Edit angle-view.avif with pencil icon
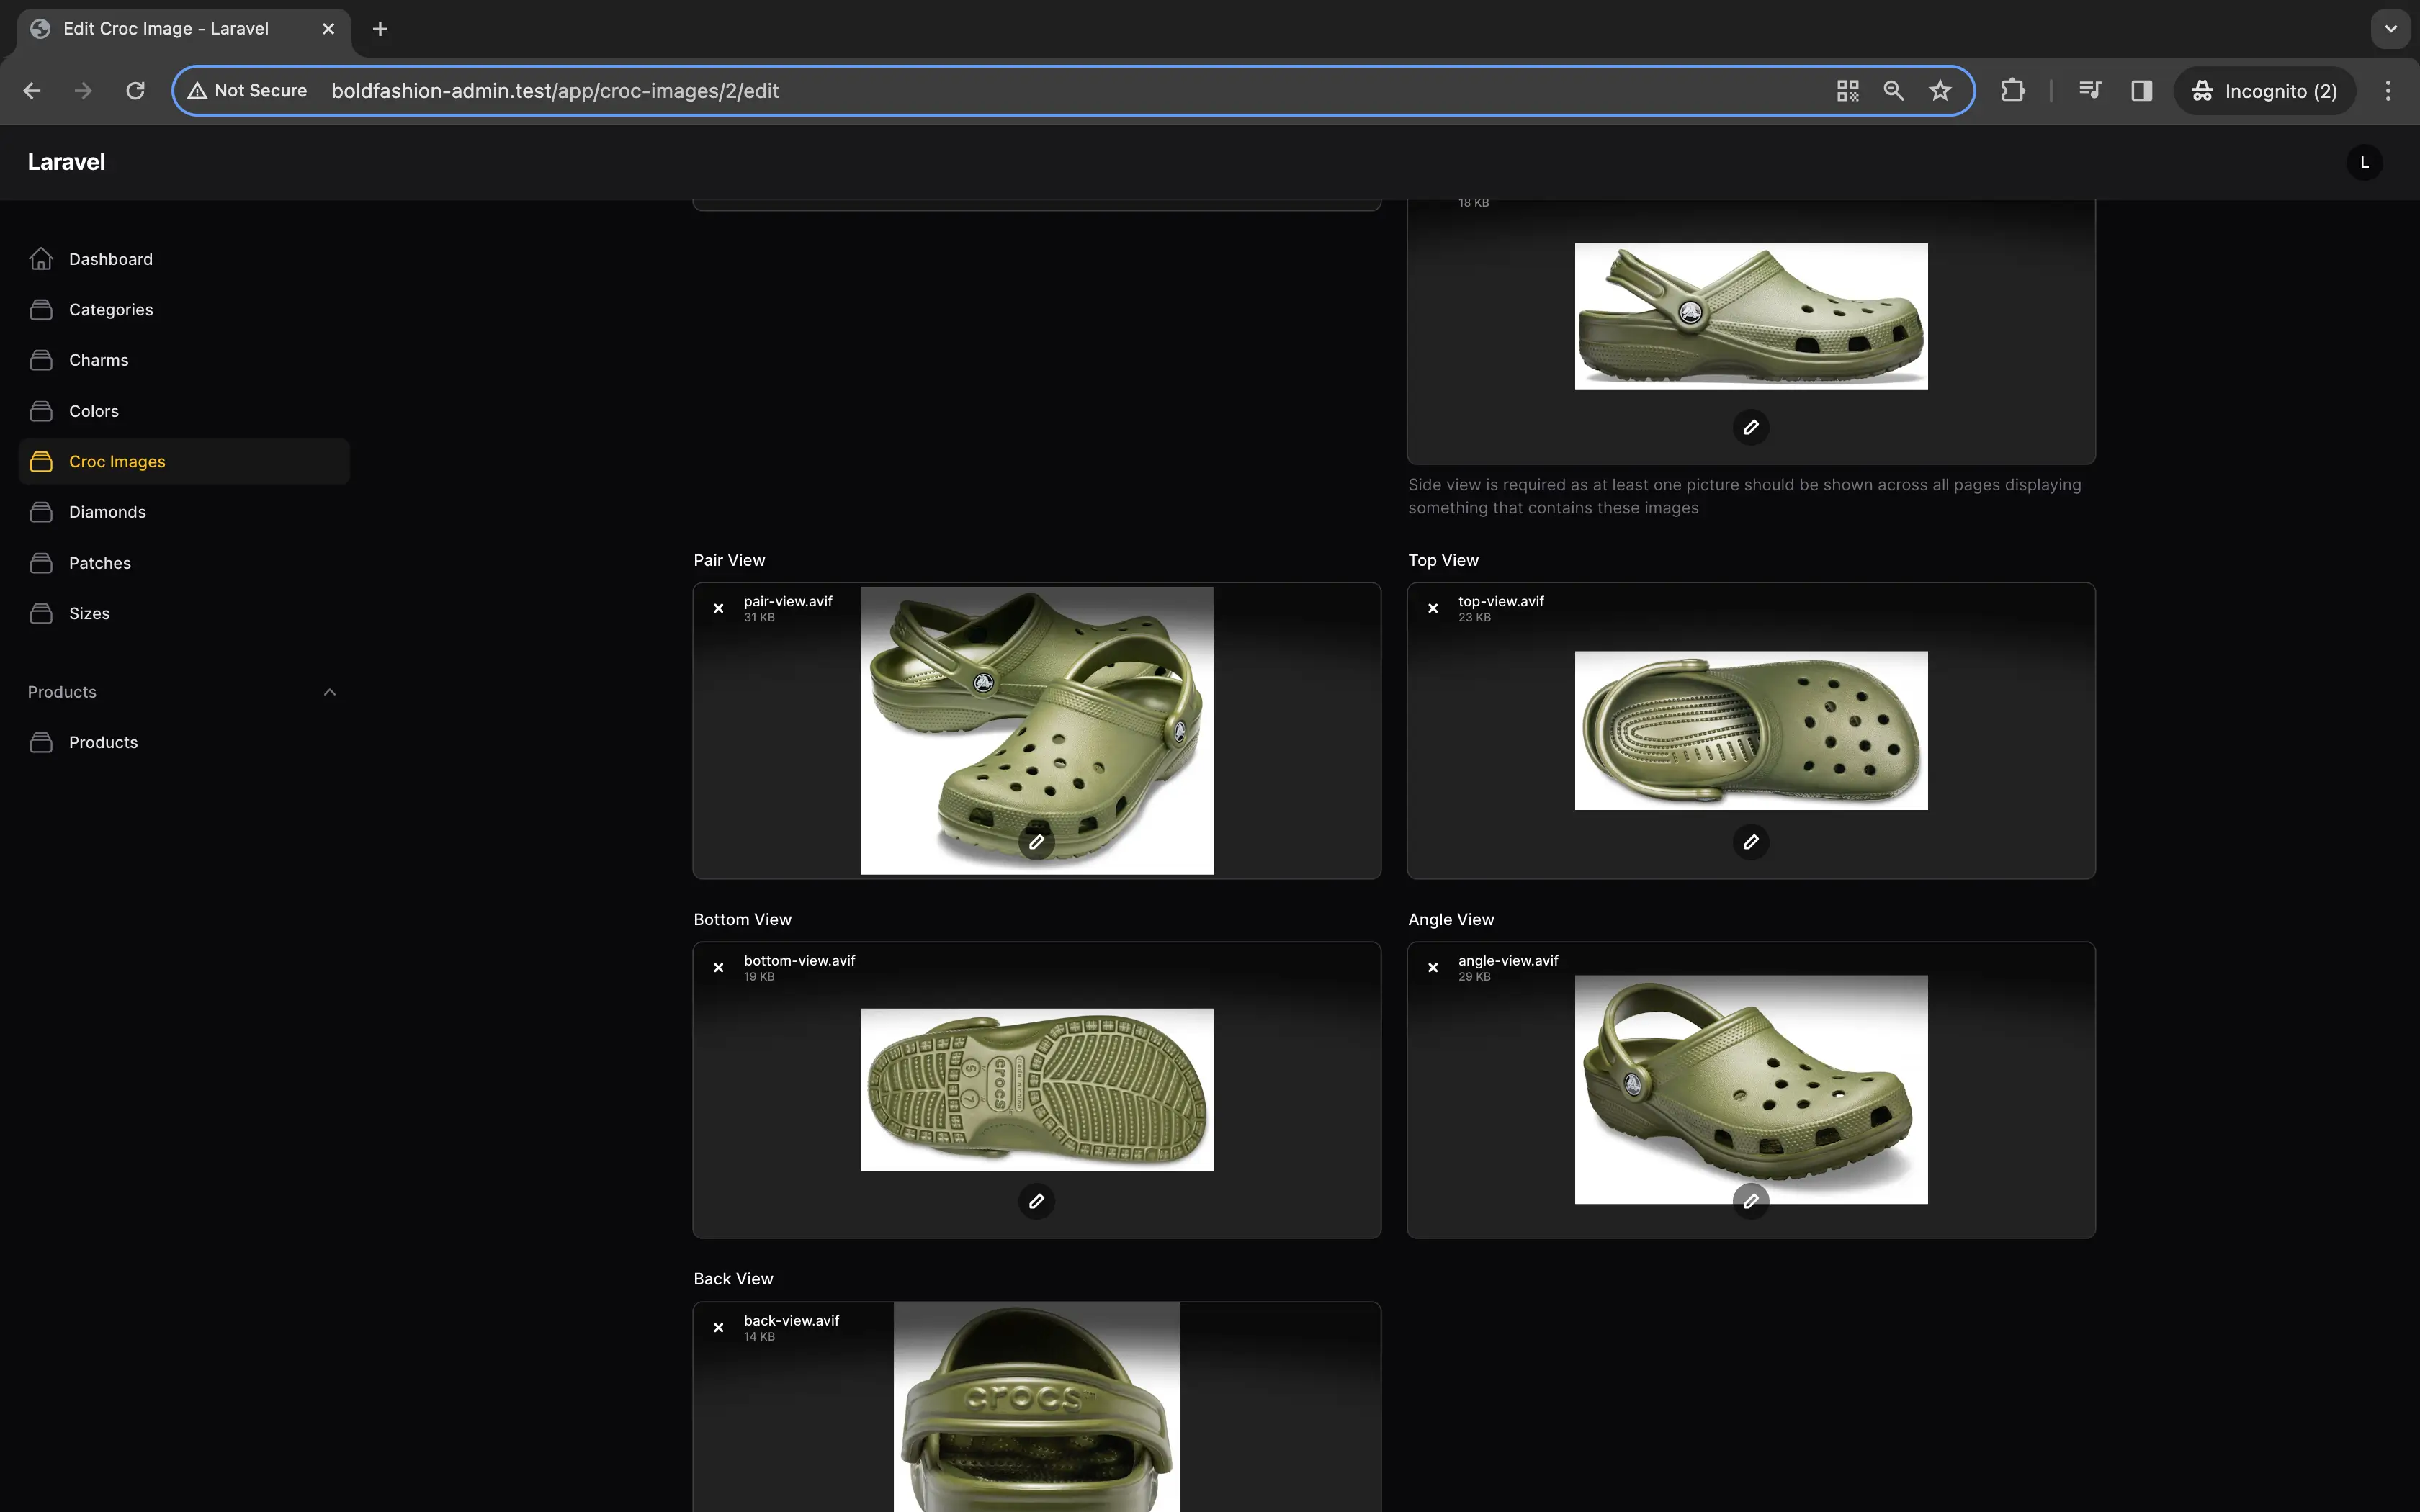This screenshot has height=1512, width=2420. (x=1751, y=1201)
